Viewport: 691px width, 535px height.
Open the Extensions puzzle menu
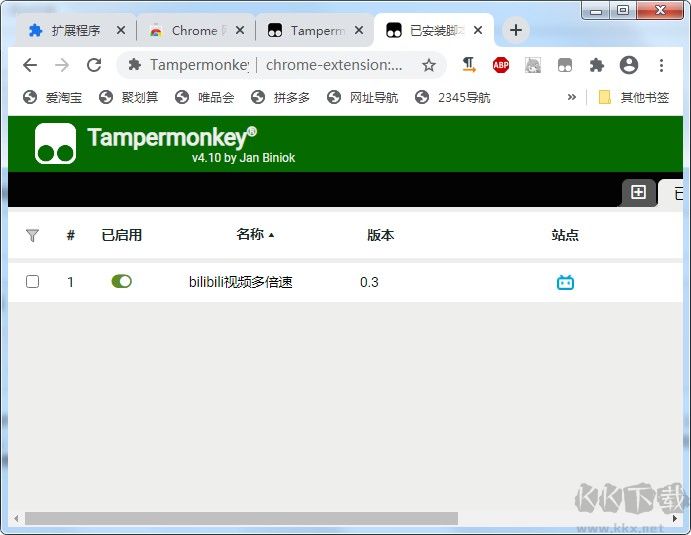(596, 65)
